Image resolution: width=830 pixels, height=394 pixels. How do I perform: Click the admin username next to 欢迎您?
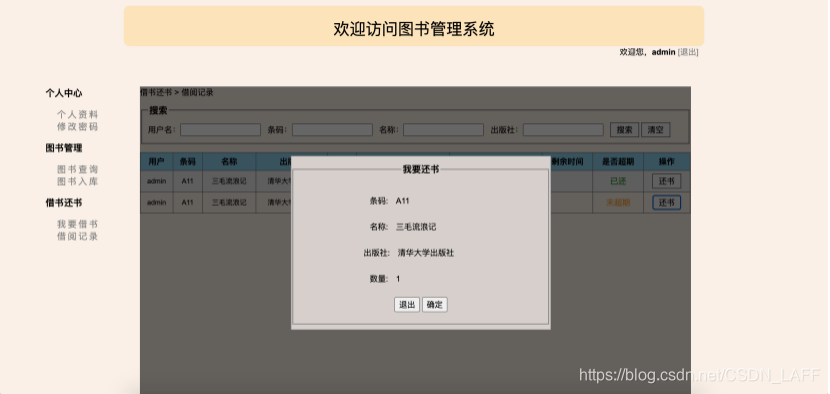[663, 52]
